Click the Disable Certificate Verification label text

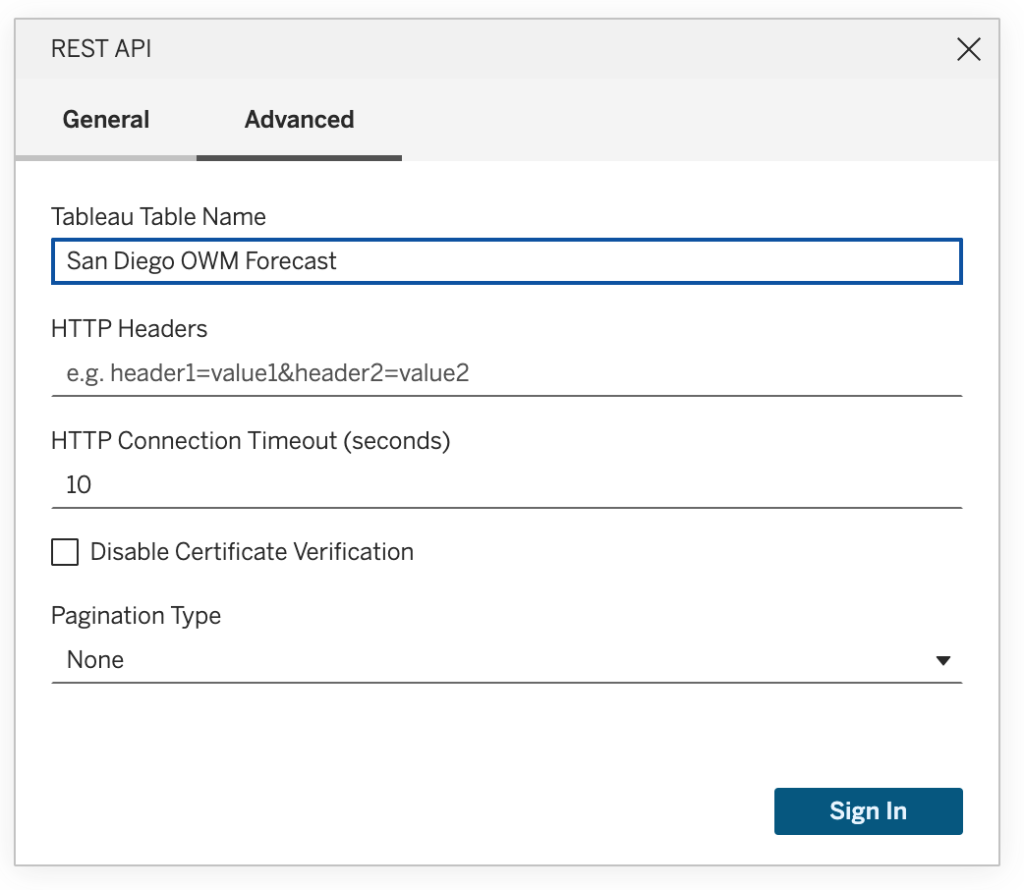tap(252, 552)
